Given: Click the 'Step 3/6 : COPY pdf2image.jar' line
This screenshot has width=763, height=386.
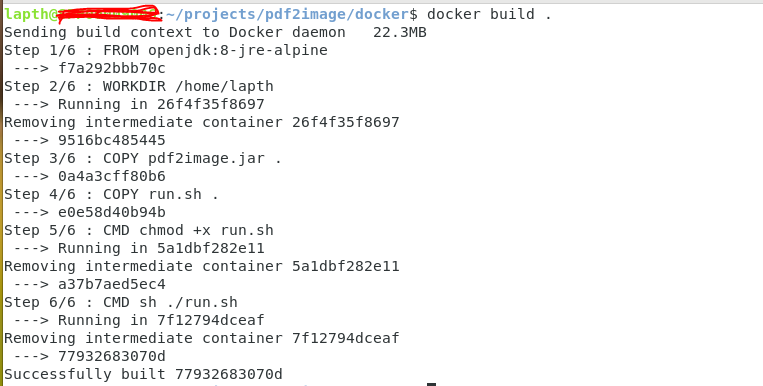Looking at the screenshot, I should pyautogui.click(x=143, y=159).
